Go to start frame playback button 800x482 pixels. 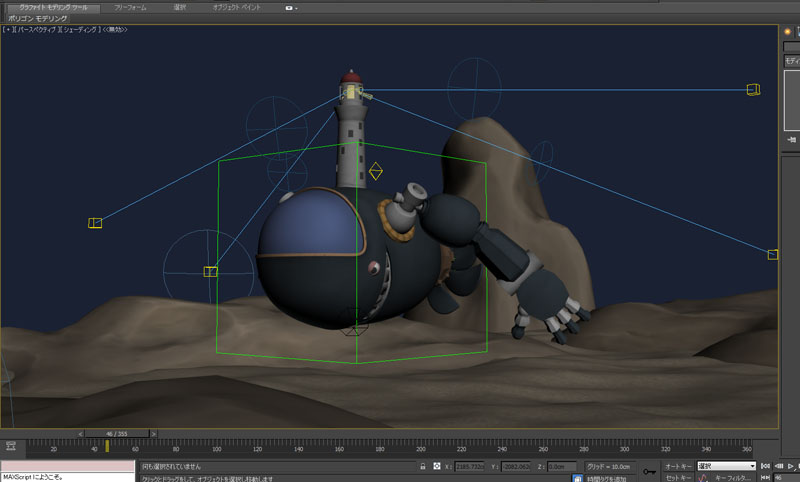[x=765, y=466]
